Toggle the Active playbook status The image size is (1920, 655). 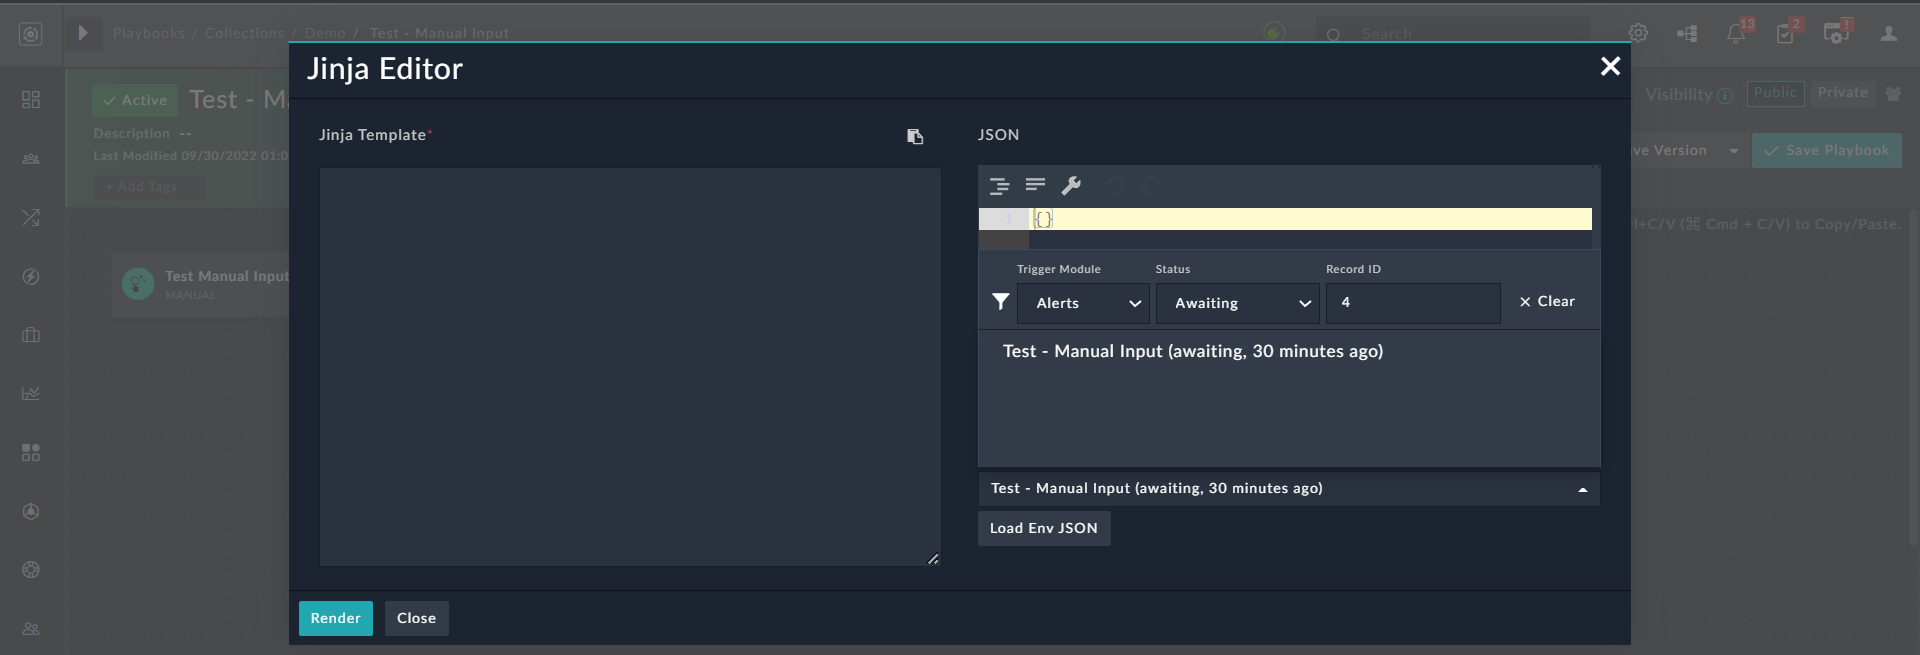click(x=135, y=100)
